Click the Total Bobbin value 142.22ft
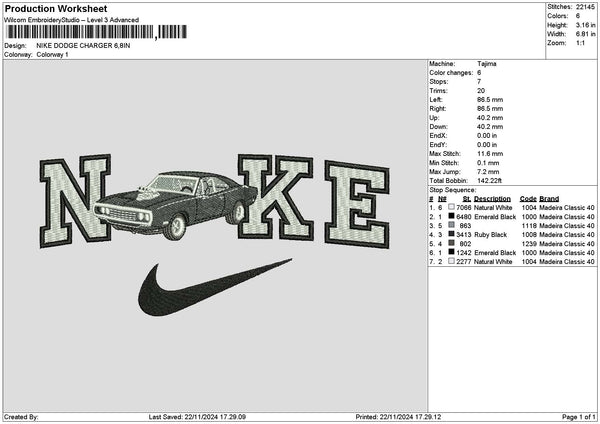600x424 pixels. (x=489, y=181)
